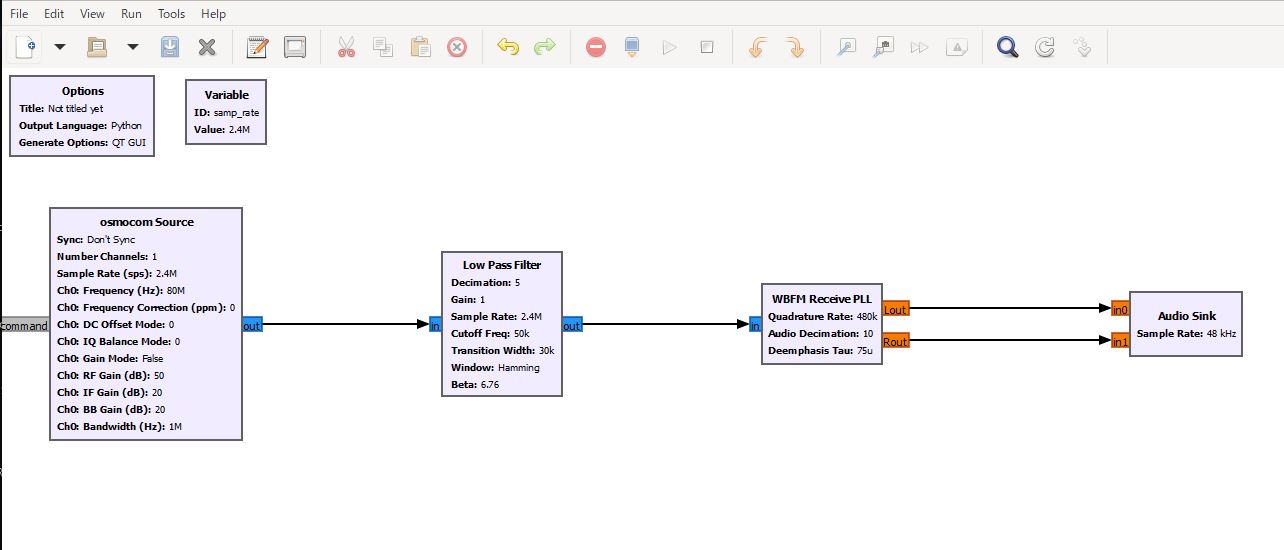Select the samp_rate Variable block
The width and height of the screenshot is (1284, 550).
pyautogui.click(x=226, y=96)
